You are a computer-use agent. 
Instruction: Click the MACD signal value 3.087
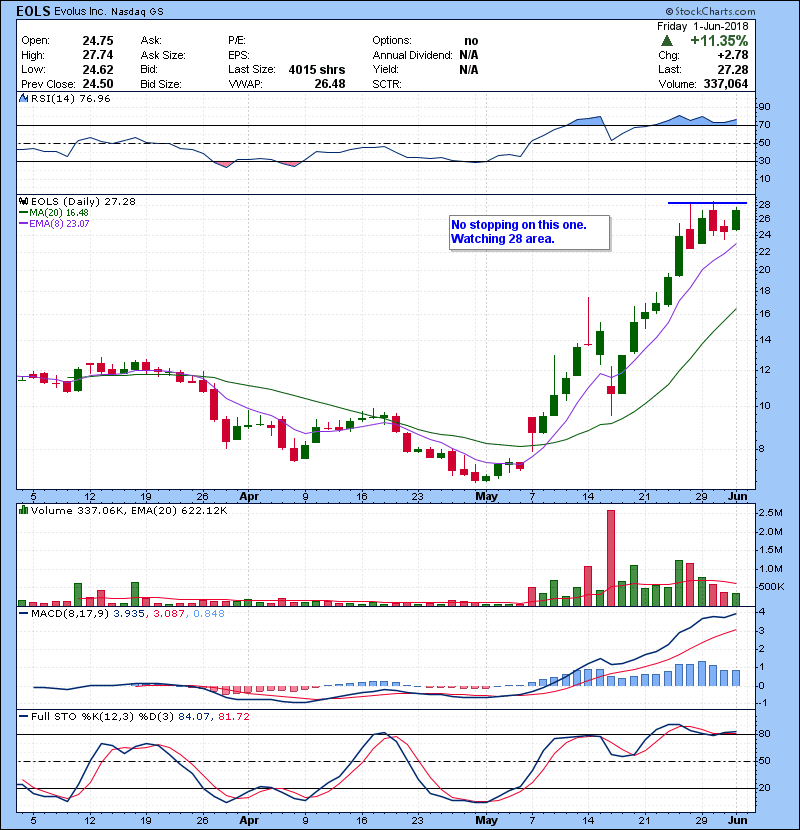pyautogui.click(x=169, y=614)
